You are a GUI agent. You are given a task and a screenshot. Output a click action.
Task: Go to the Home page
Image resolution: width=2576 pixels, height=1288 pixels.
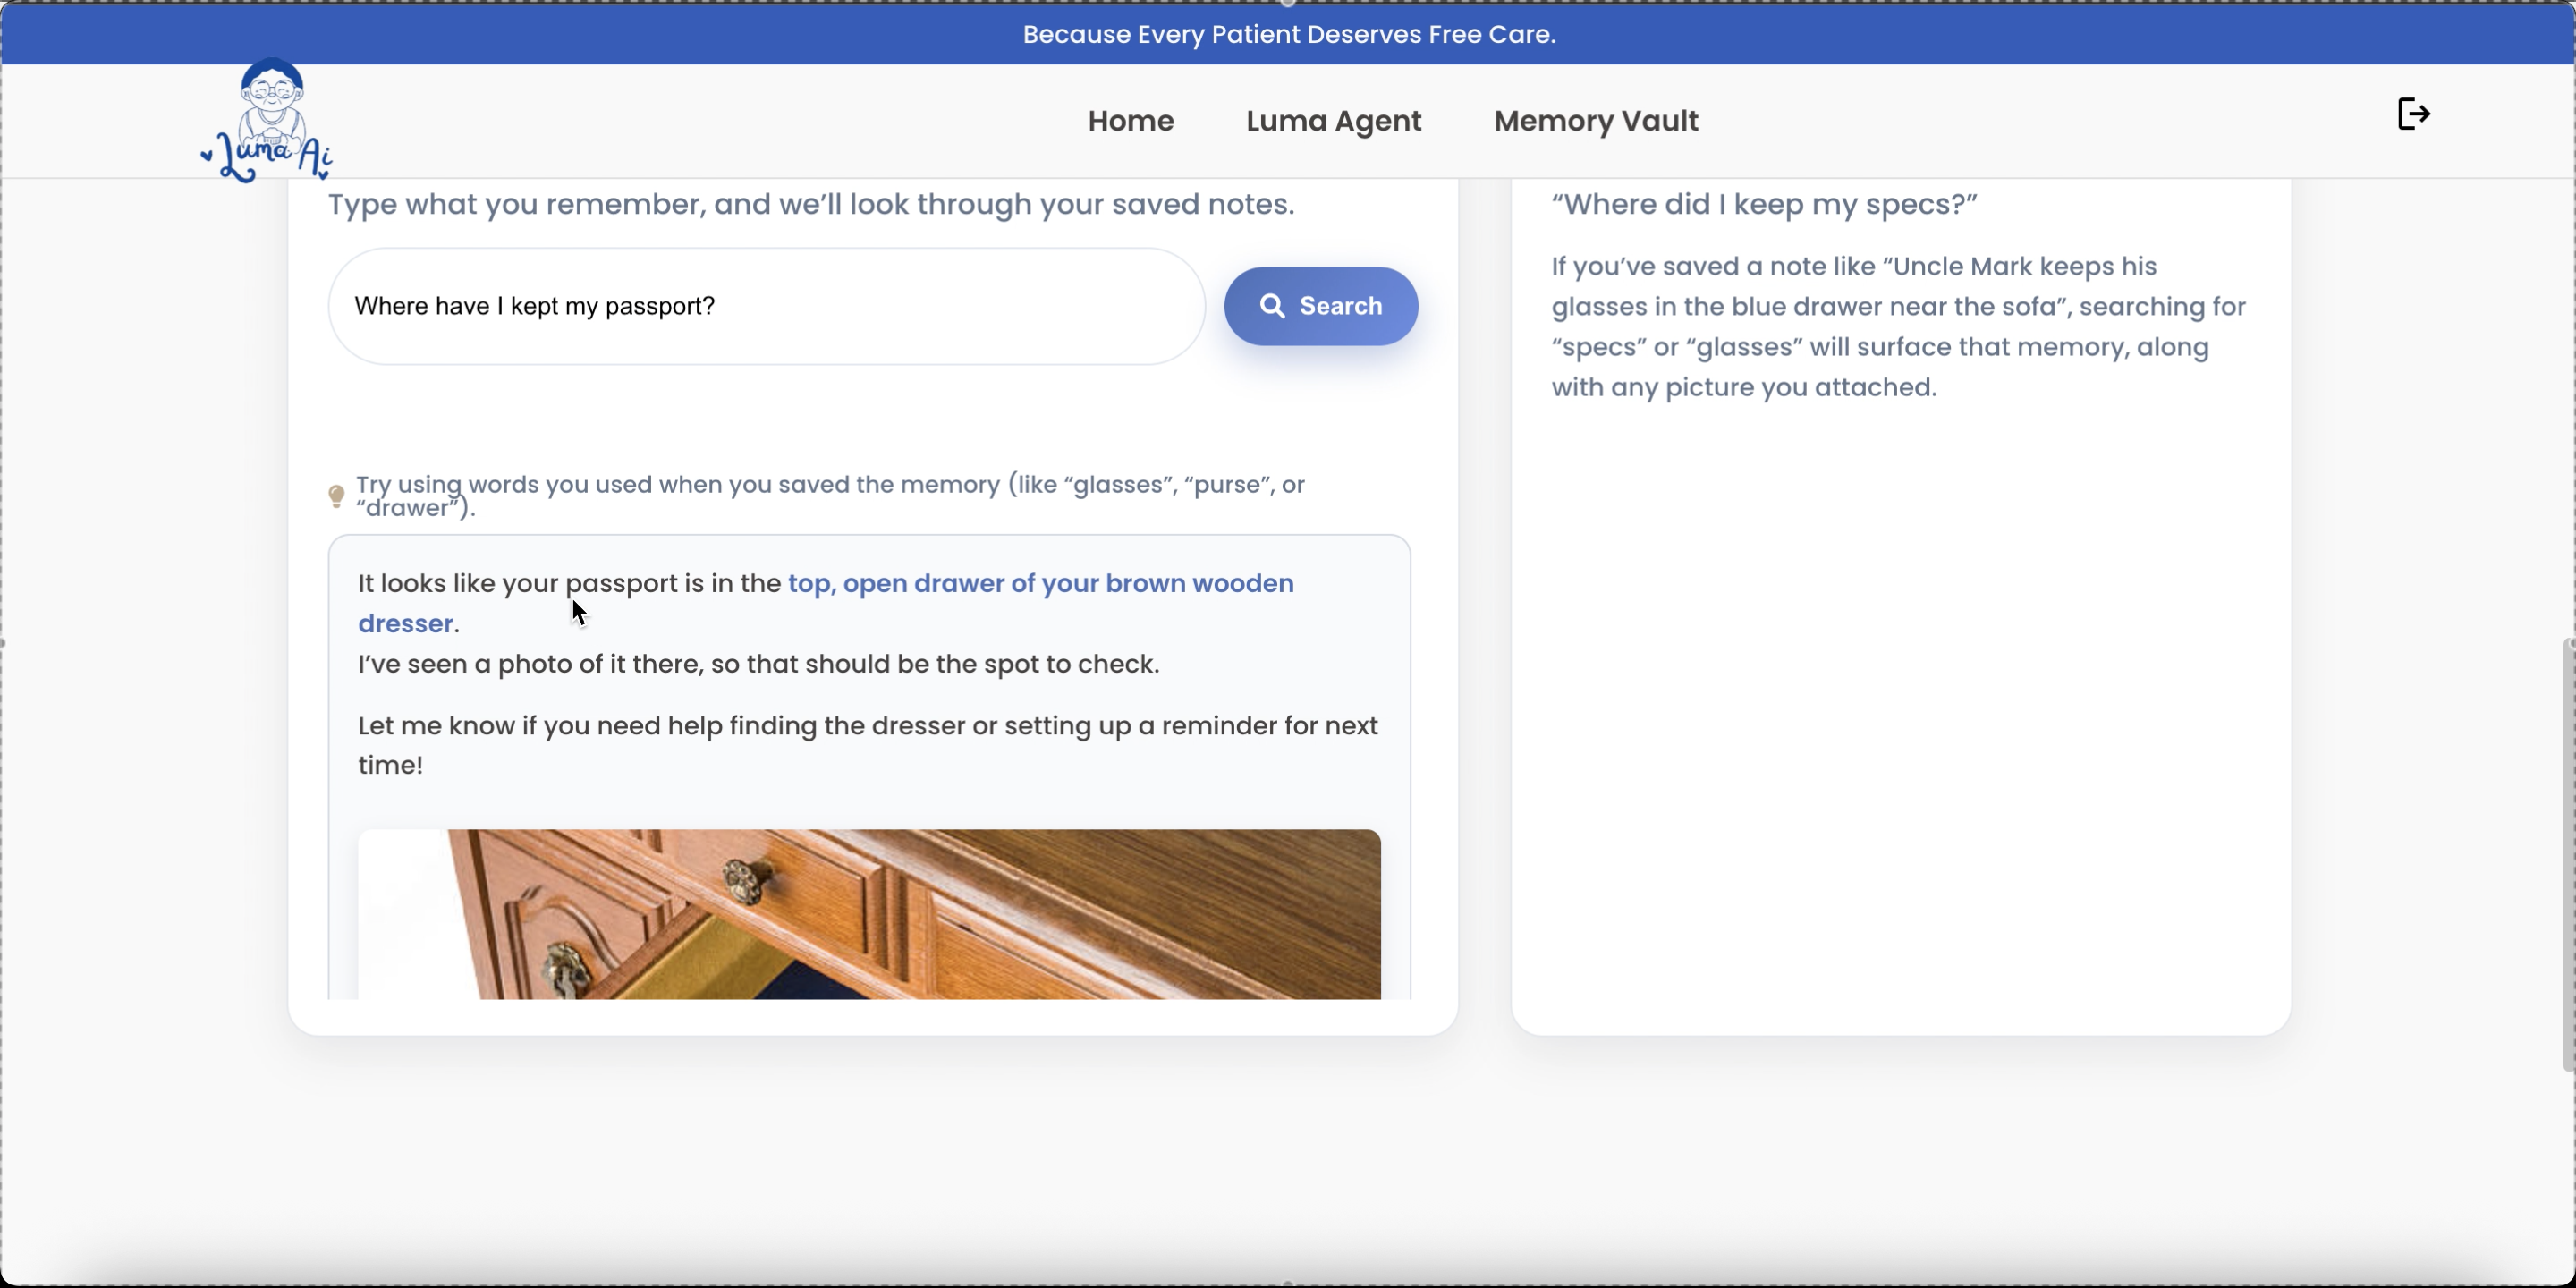(1130, 121)
